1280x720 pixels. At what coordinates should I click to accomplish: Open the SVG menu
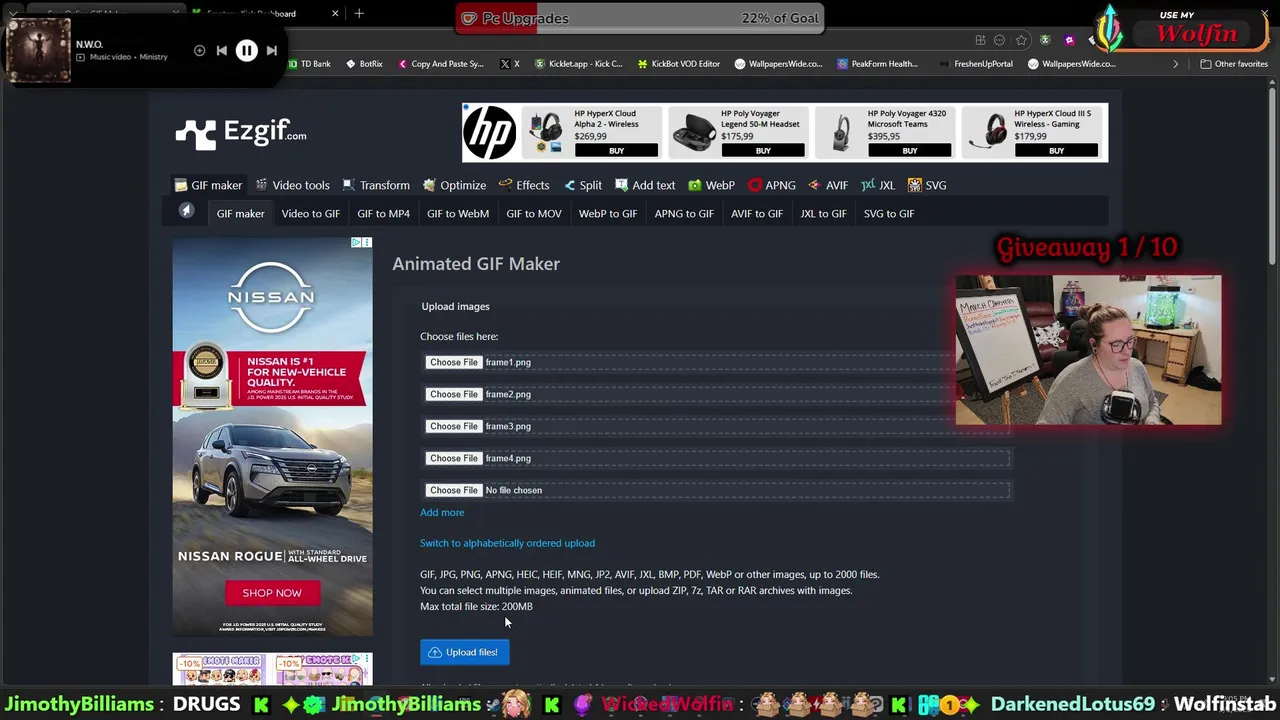tap(927, 185)
